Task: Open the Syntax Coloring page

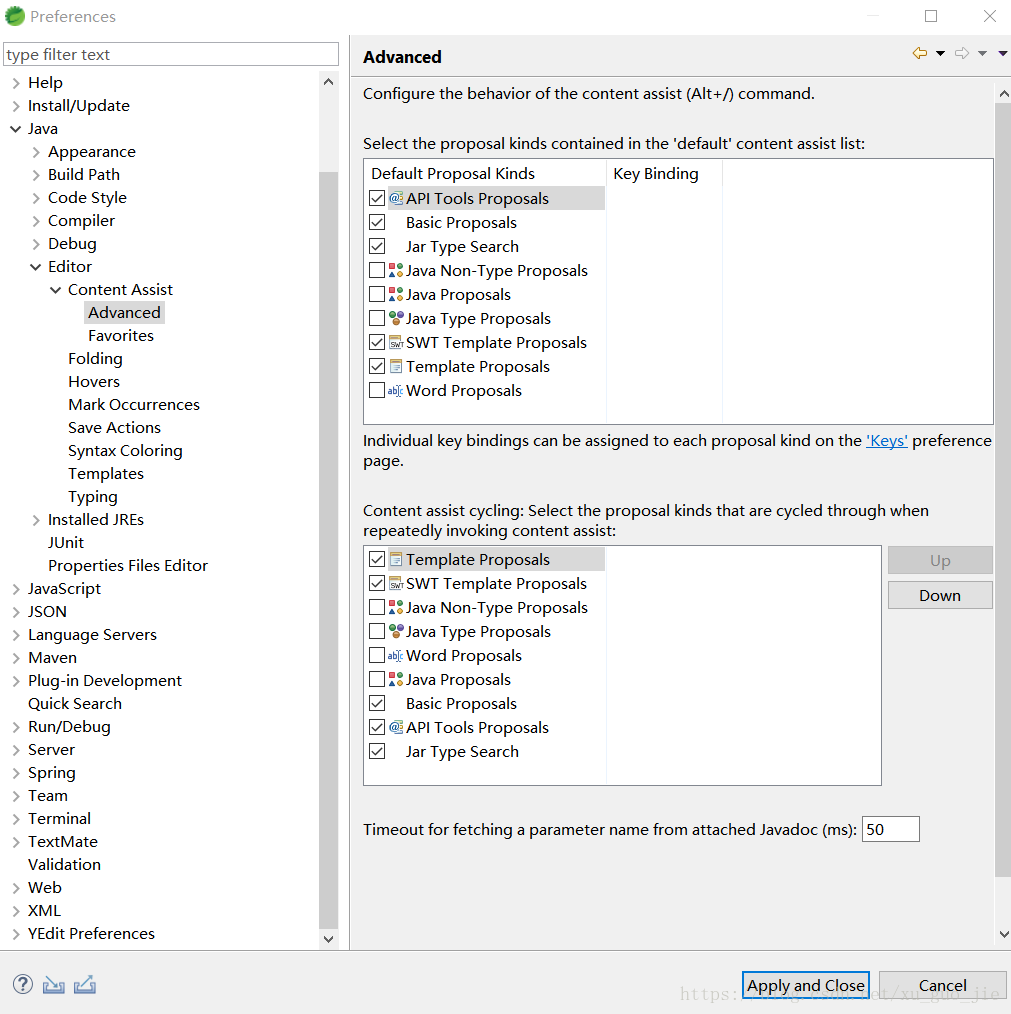Action: (125, 451)
